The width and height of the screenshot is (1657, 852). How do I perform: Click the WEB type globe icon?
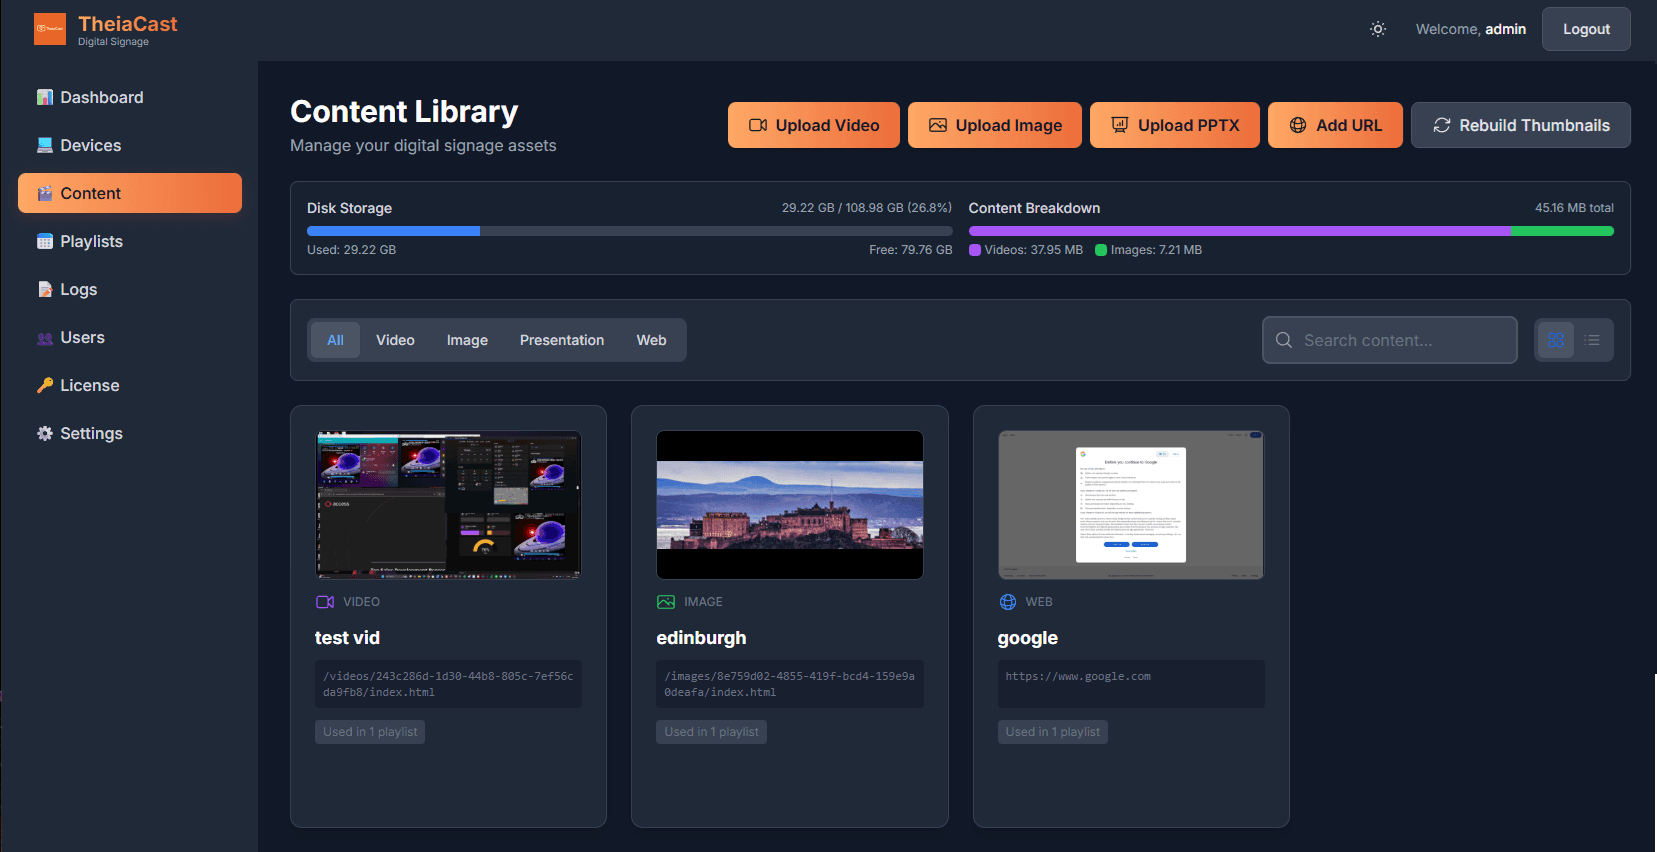click(1008, 602)
